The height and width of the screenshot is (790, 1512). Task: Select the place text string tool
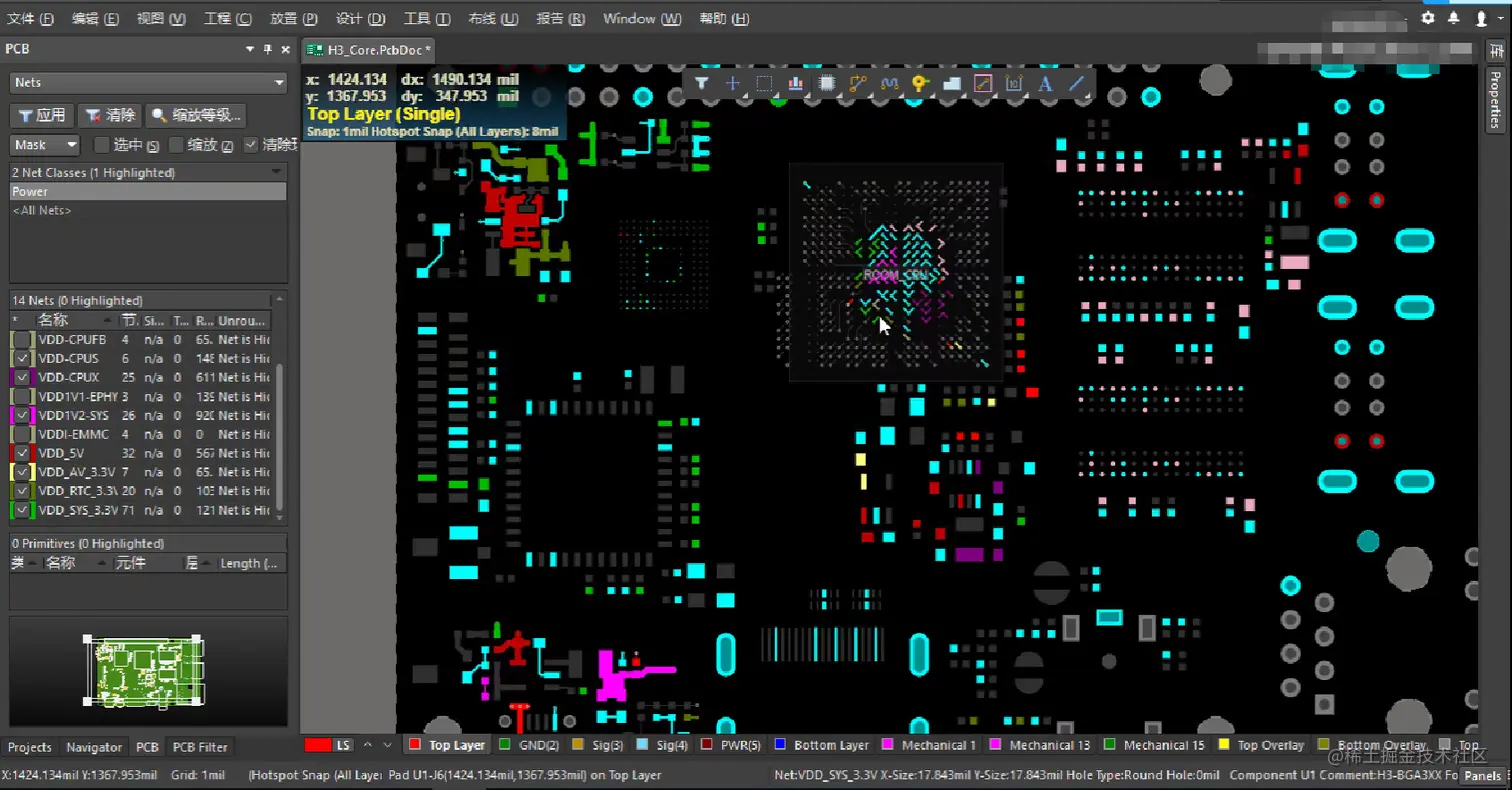tap(1045, 84)
